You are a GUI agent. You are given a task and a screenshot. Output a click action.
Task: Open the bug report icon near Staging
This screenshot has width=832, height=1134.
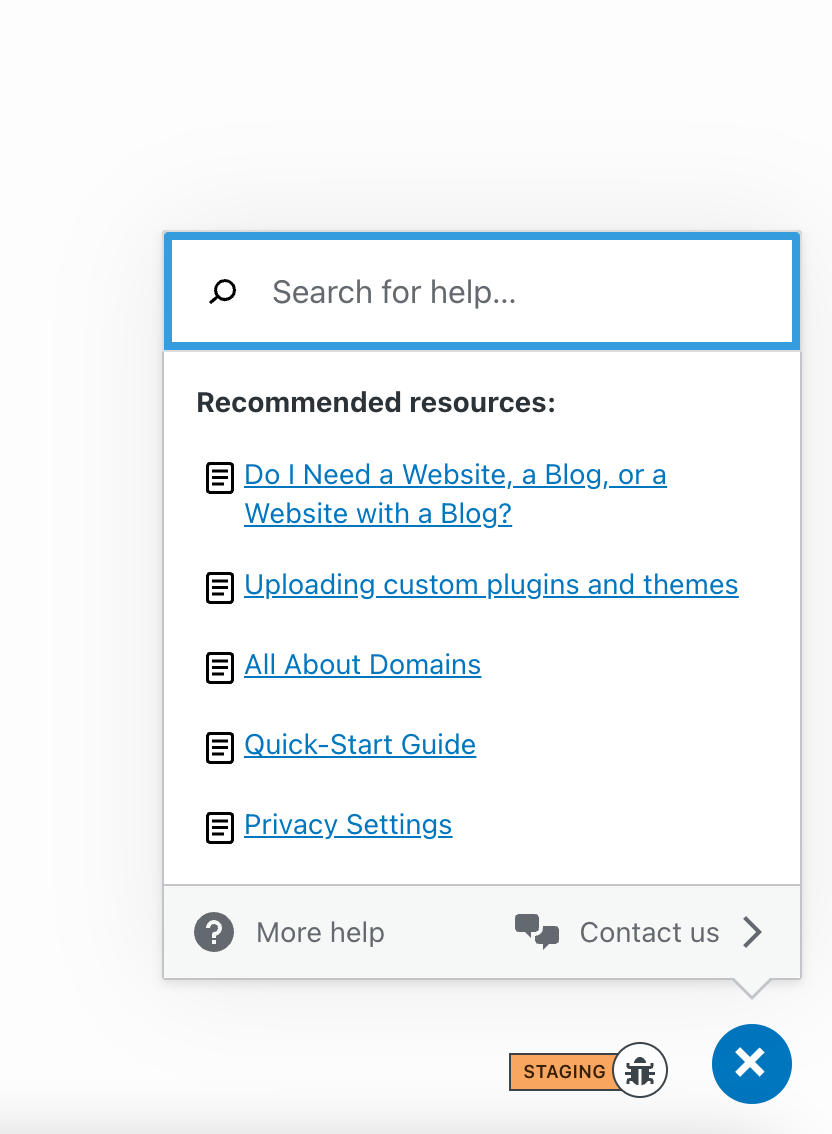coord(640,1071)
